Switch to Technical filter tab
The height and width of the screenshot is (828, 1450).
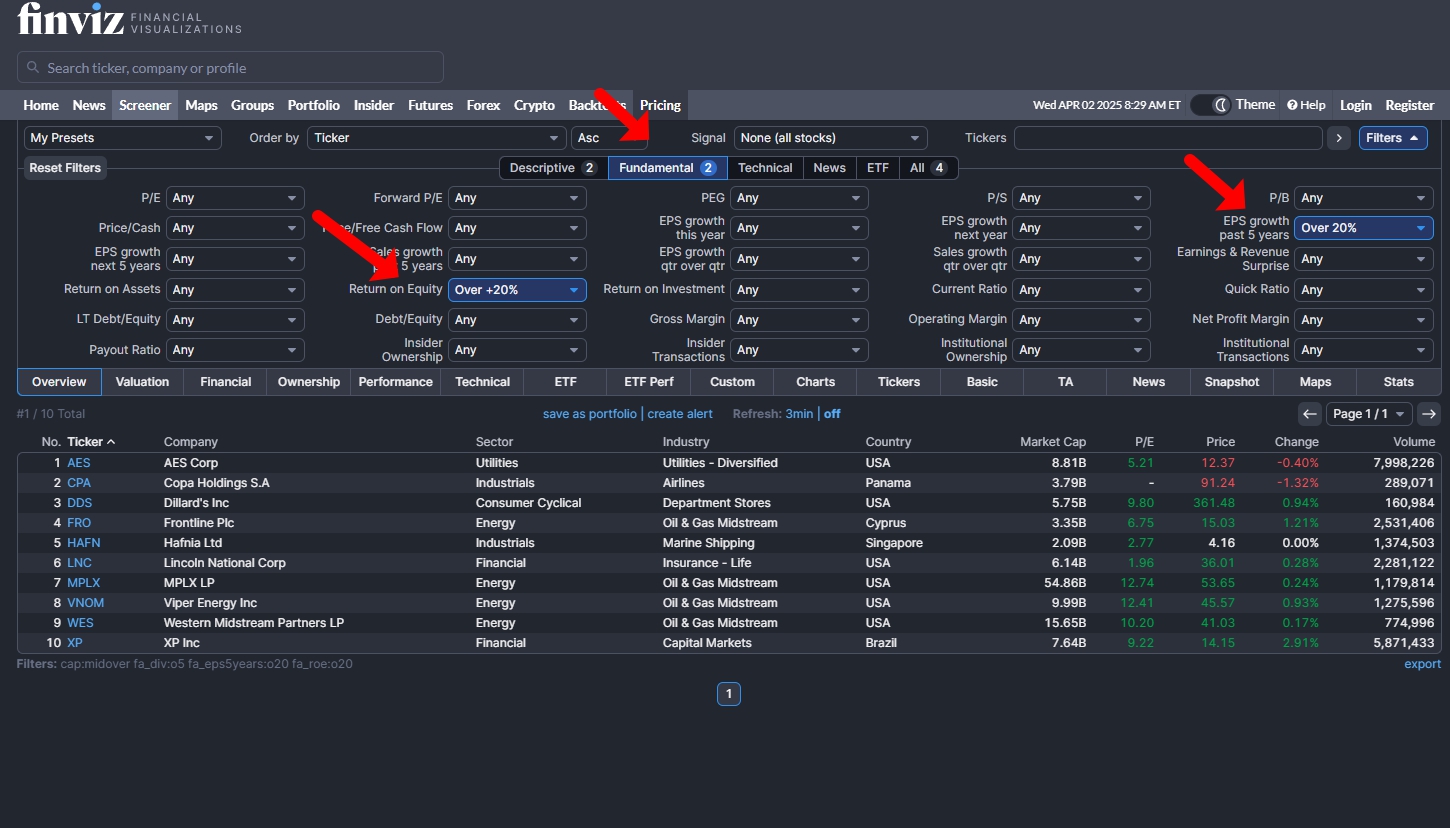point(765,168)
